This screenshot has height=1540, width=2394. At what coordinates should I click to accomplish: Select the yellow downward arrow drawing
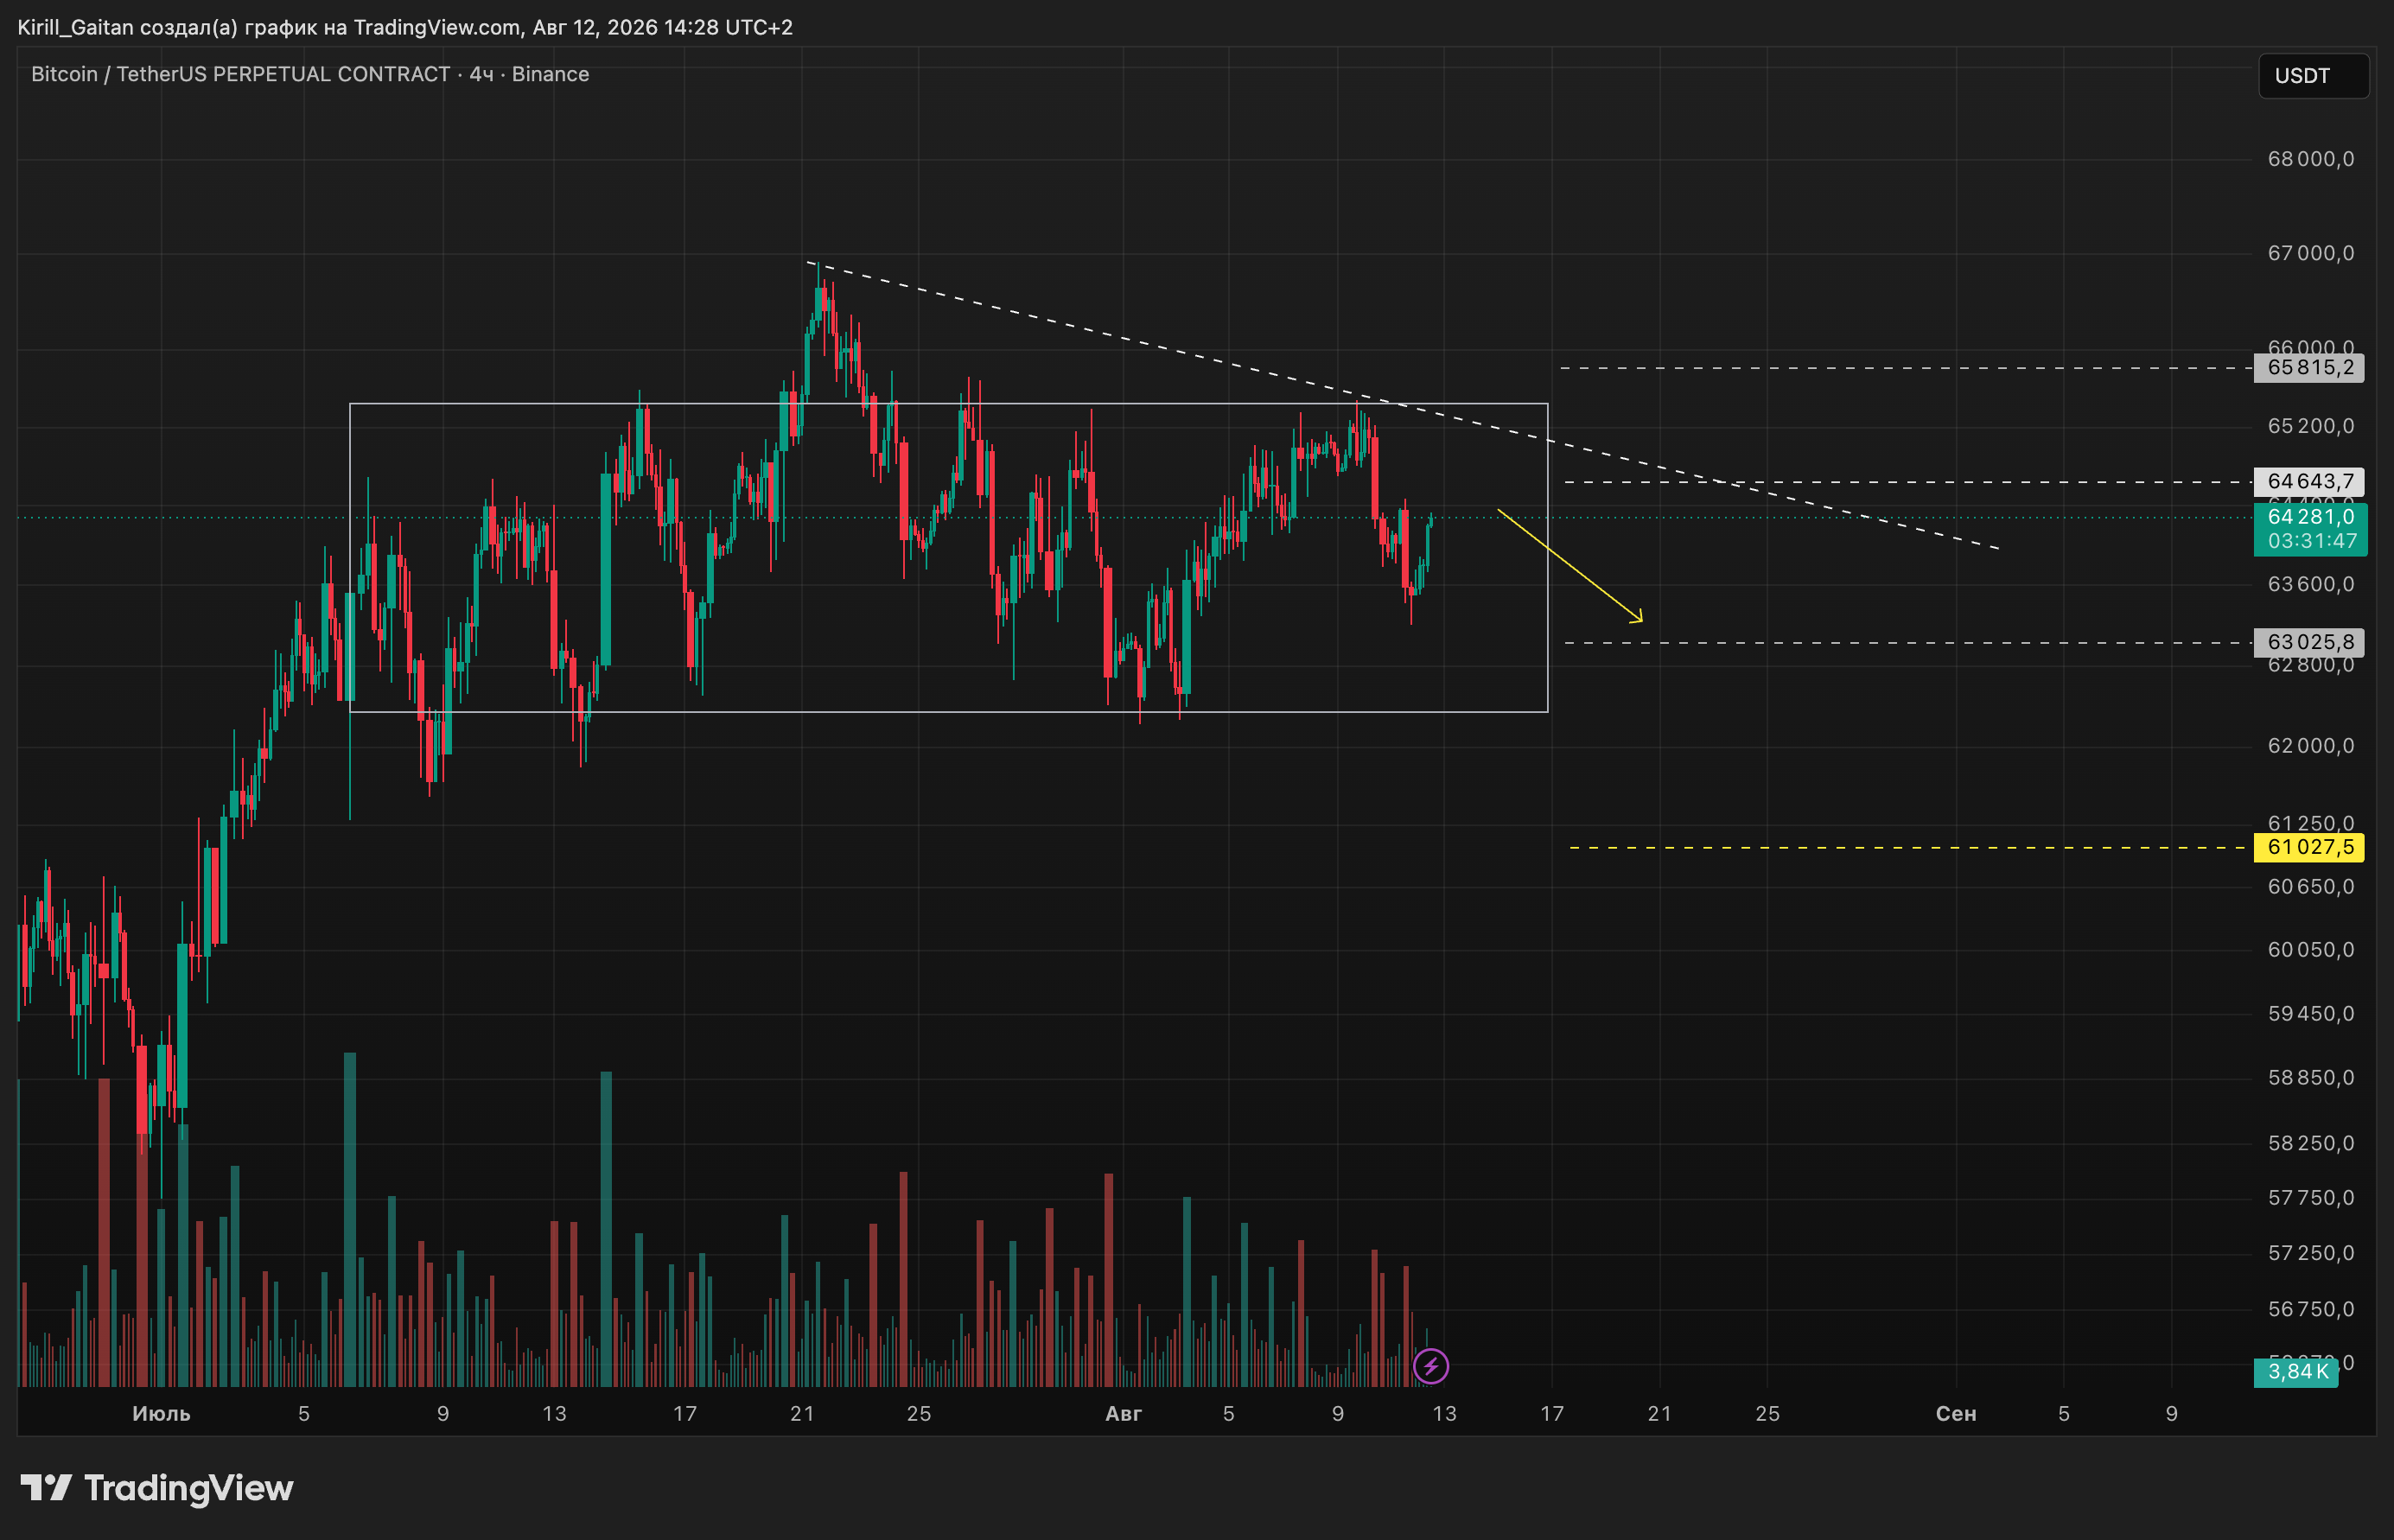1570,566
